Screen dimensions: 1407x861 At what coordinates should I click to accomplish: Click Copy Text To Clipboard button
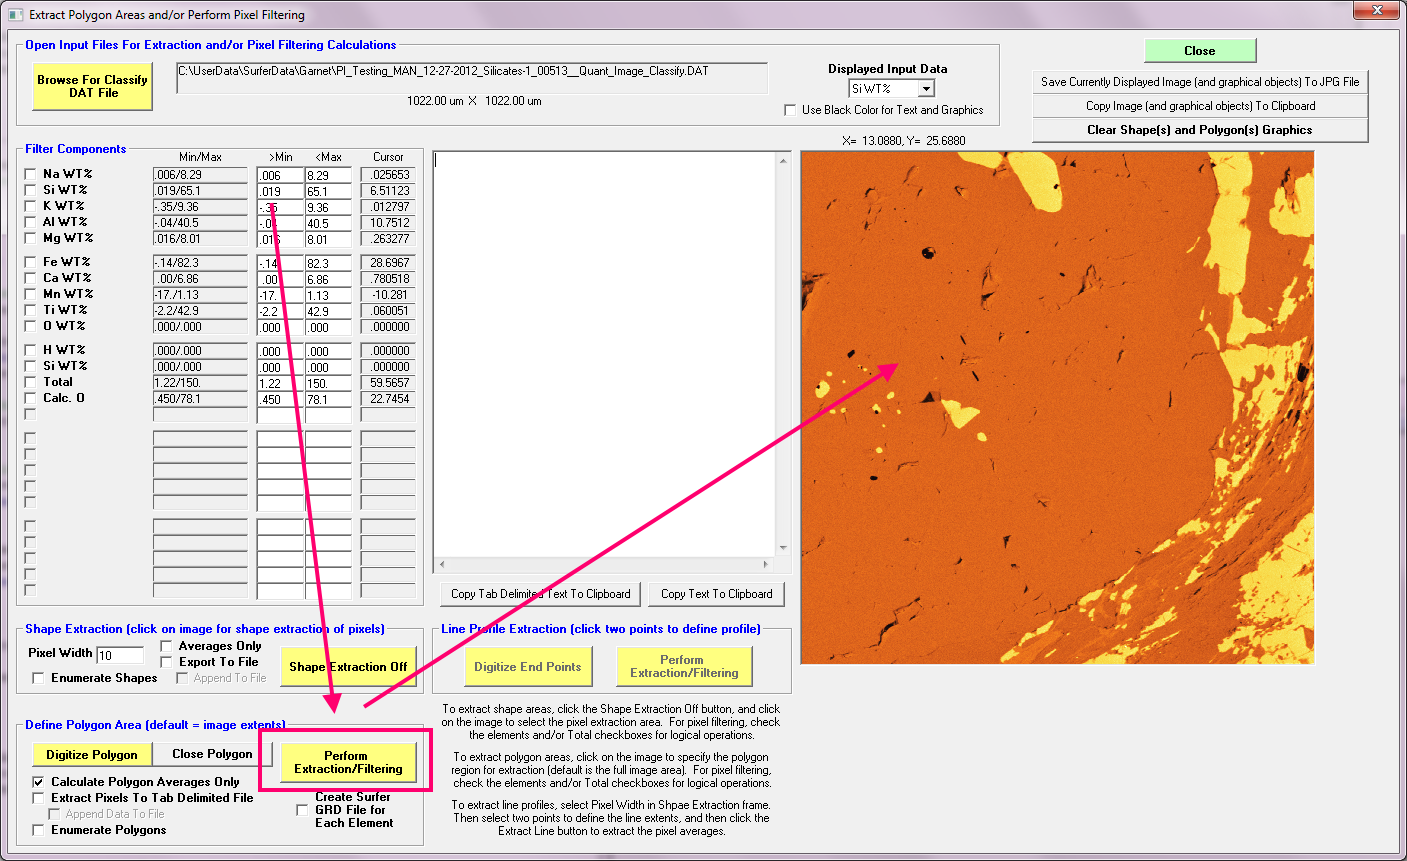click(x=716, y=594)
